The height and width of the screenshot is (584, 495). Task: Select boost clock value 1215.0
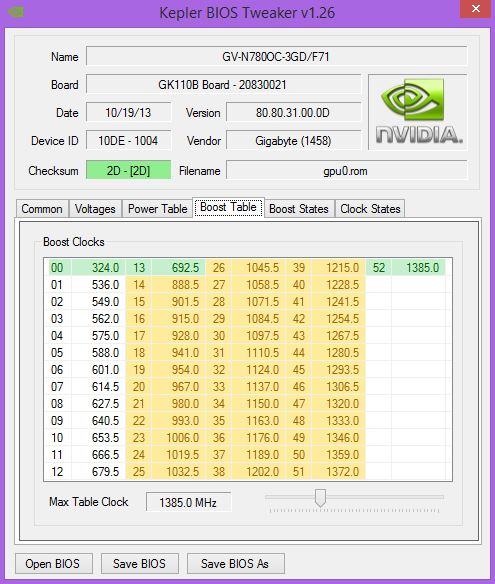pyautogui.click(x=339, y=267)
